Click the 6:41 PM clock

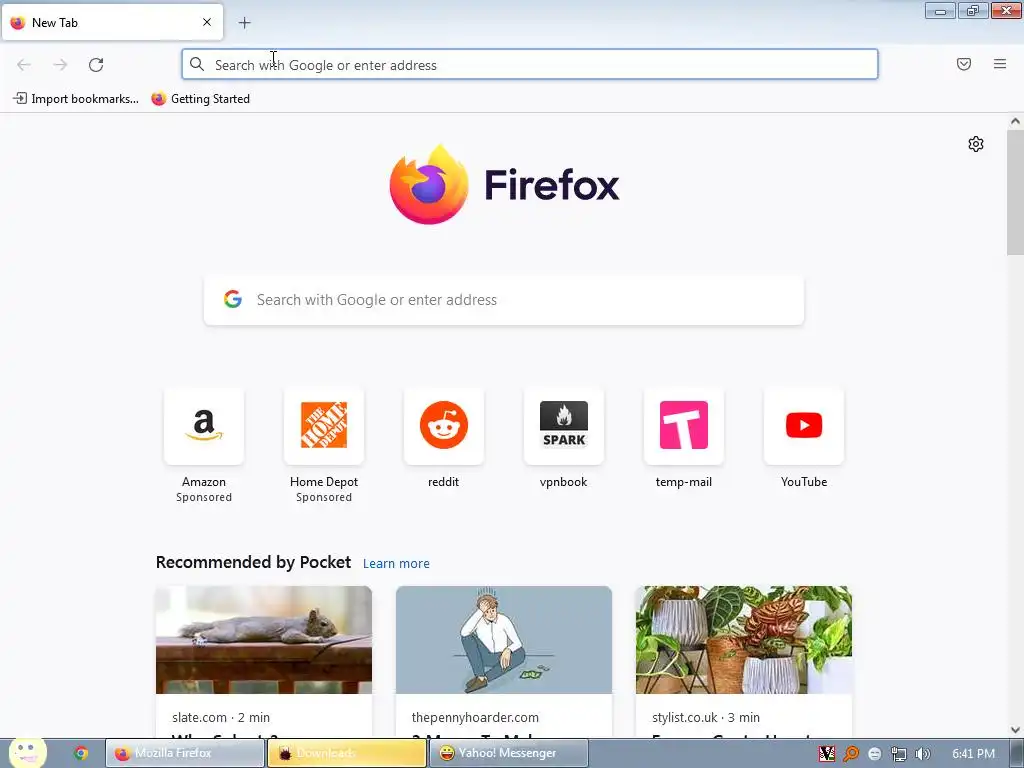tap(973, 754)
